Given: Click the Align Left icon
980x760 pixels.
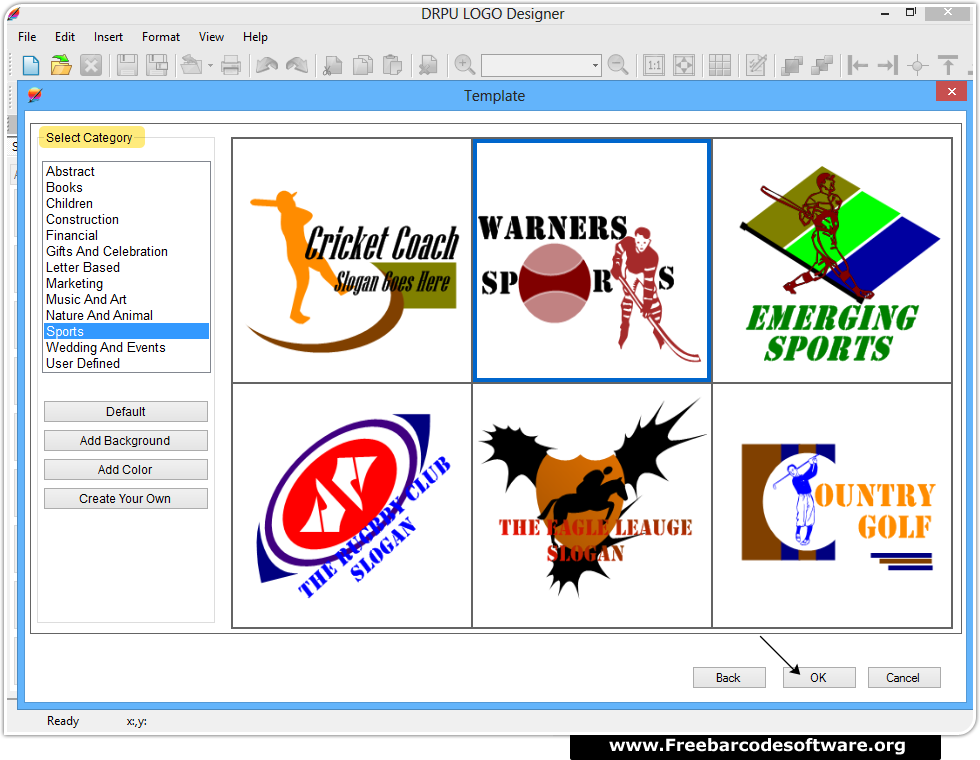Looking at the screenshot, I should [x=858, y=65].
